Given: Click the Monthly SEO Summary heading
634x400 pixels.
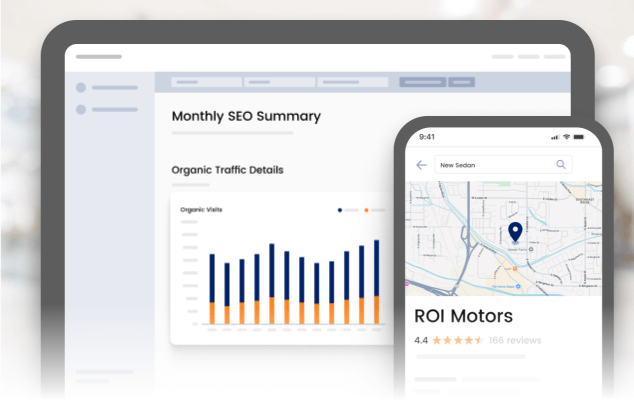Looking at the screenshot, I should pyautogui.click(x=246, y=116).
